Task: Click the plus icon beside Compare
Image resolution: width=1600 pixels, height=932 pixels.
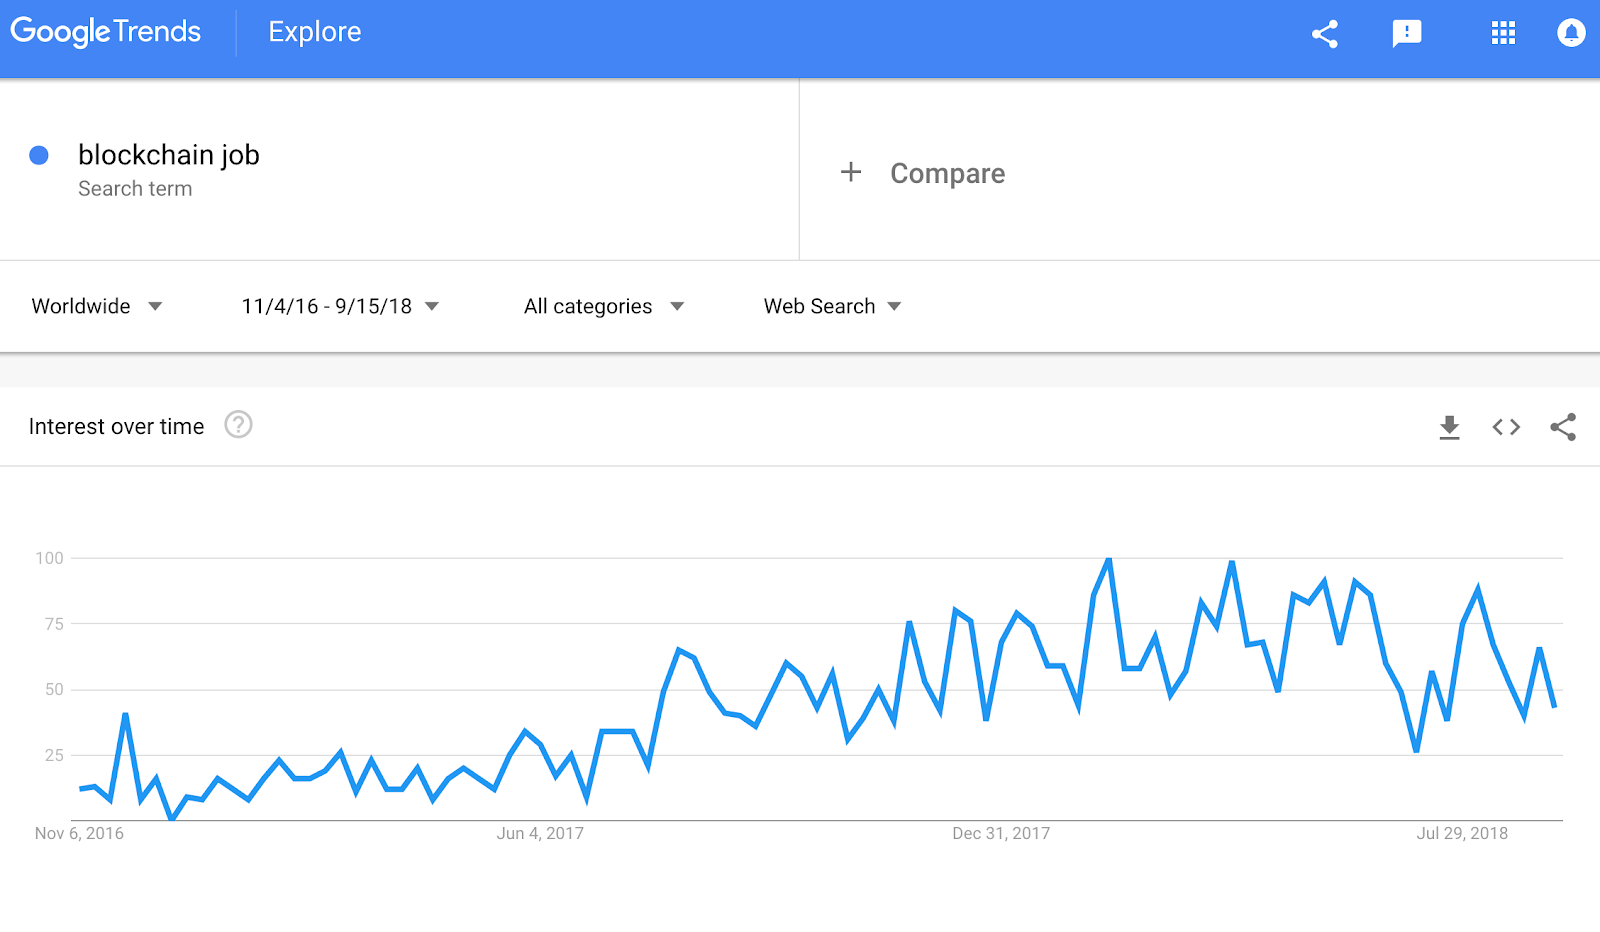Action: (851, 172)
